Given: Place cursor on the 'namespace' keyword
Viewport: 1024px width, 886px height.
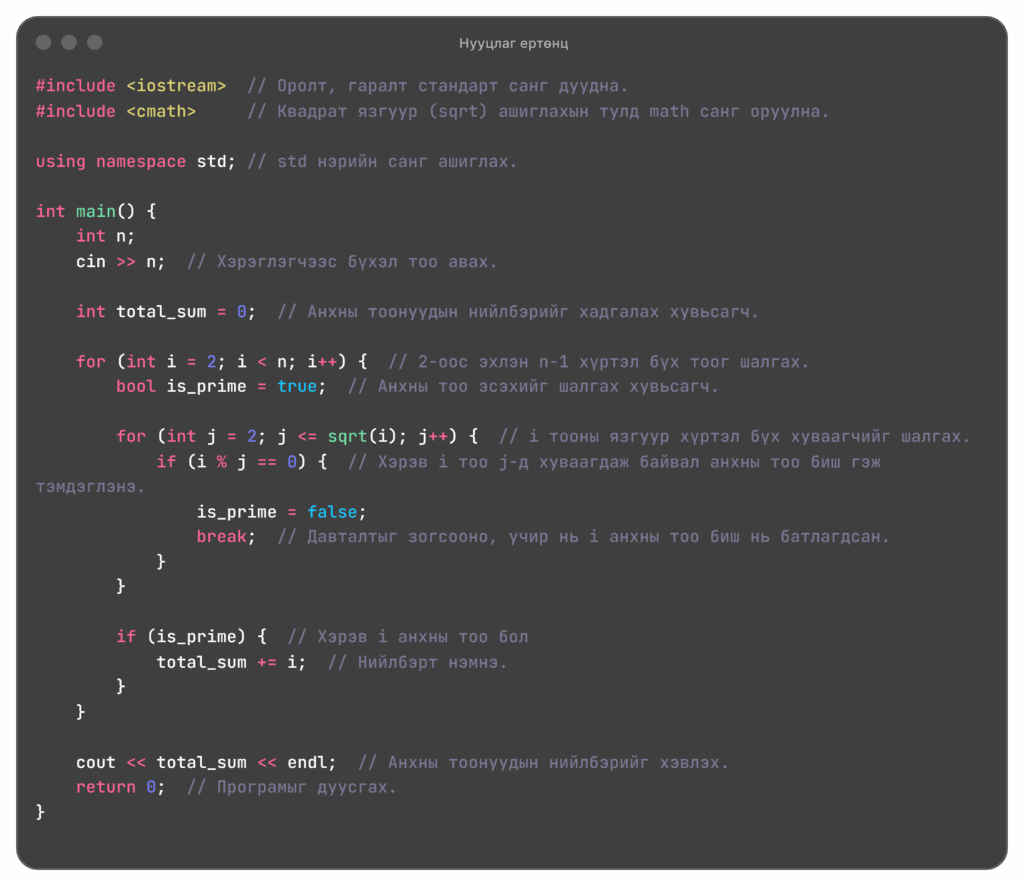Looking at the screenshot, I should (x=141, y=161).
